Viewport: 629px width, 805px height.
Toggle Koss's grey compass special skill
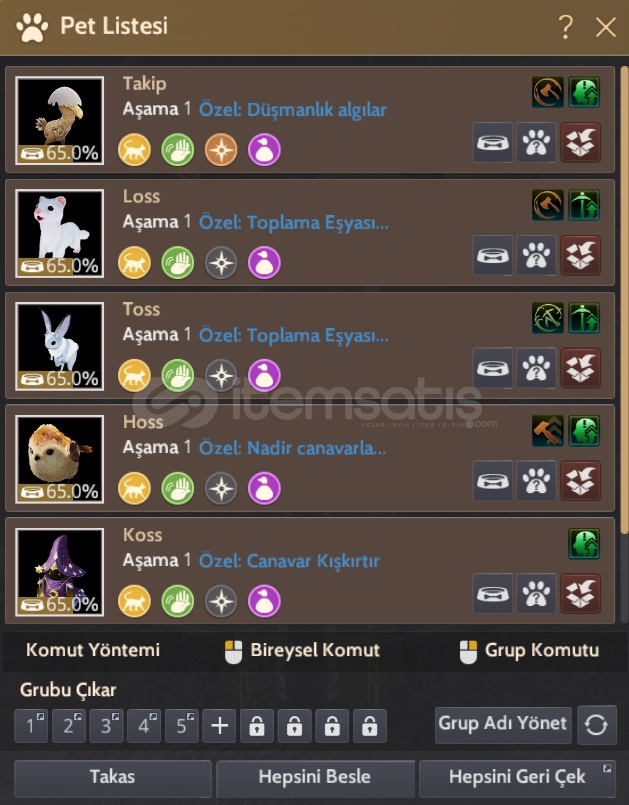coord(221,601)
